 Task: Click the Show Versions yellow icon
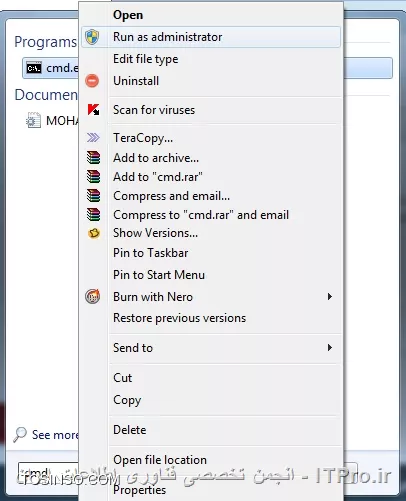94,233
